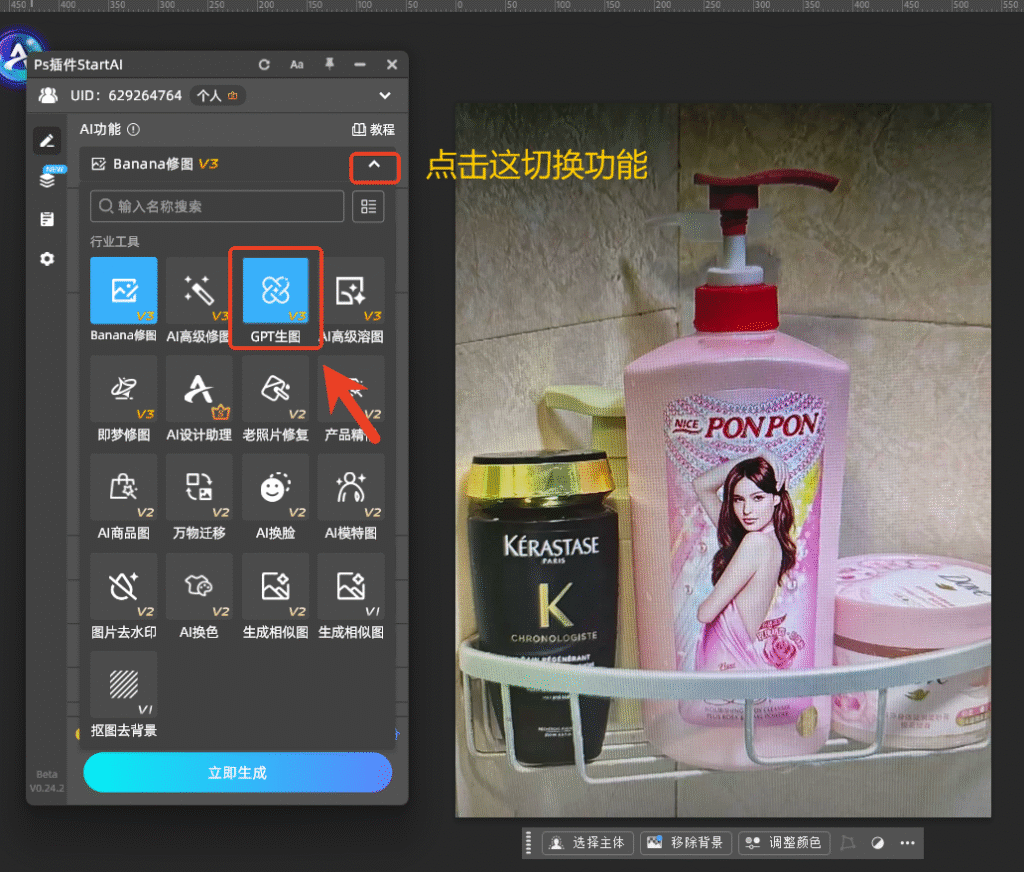Image resolution: width=1024 pixels, height=872 pixels.
Task: Open the settings gear in sidebar
Action: 47,259
